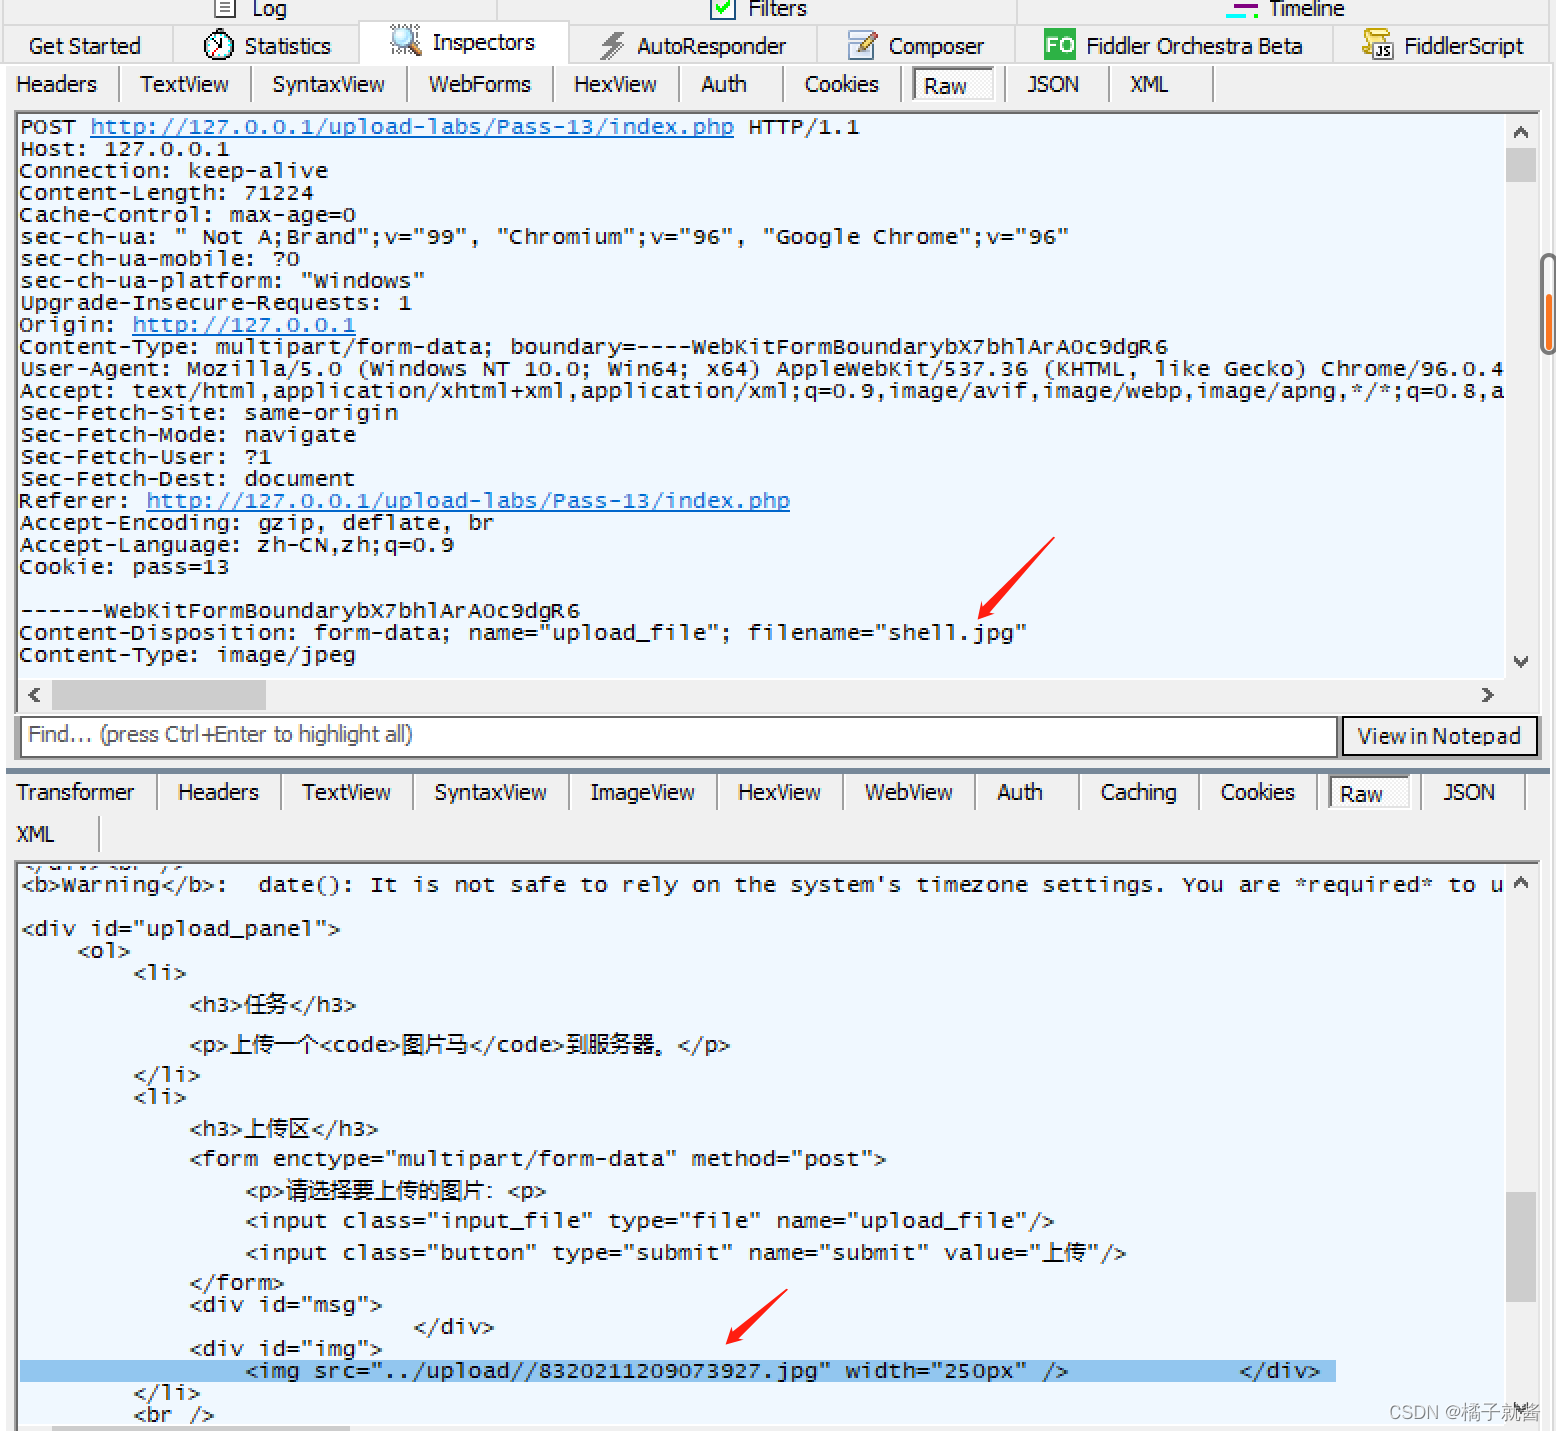Open the AutoResponder tab
Viewport: 1556px width, 1431px height.
click(x=693, y=46)
